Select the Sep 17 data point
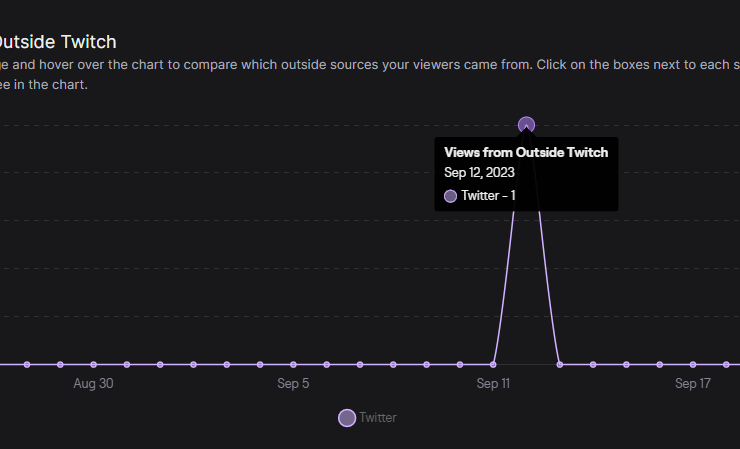740x449 pixels. point(693,364)
